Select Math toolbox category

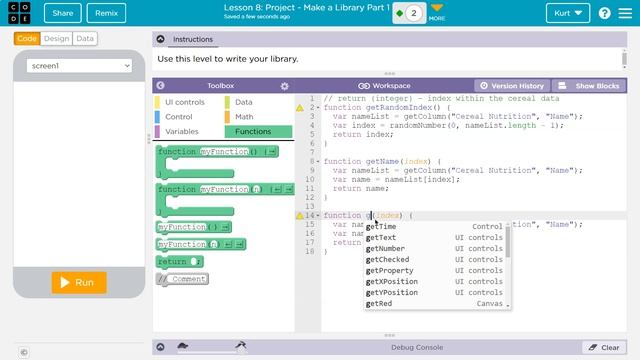(258, 117)
